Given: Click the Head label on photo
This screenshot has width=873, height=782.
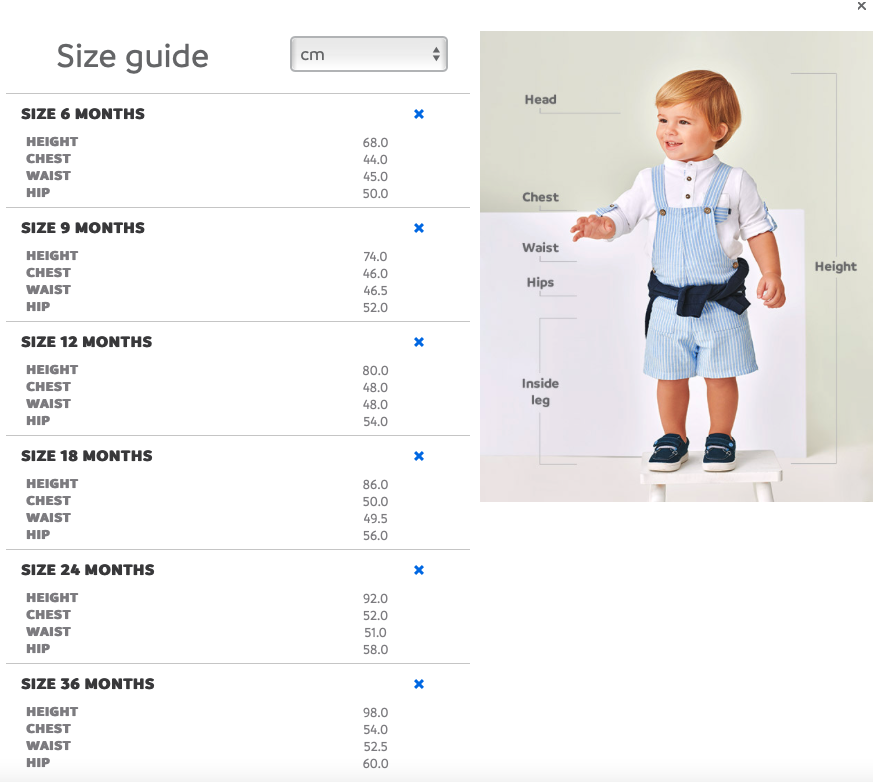Looking at the screenshot, I should click(540, 100).
